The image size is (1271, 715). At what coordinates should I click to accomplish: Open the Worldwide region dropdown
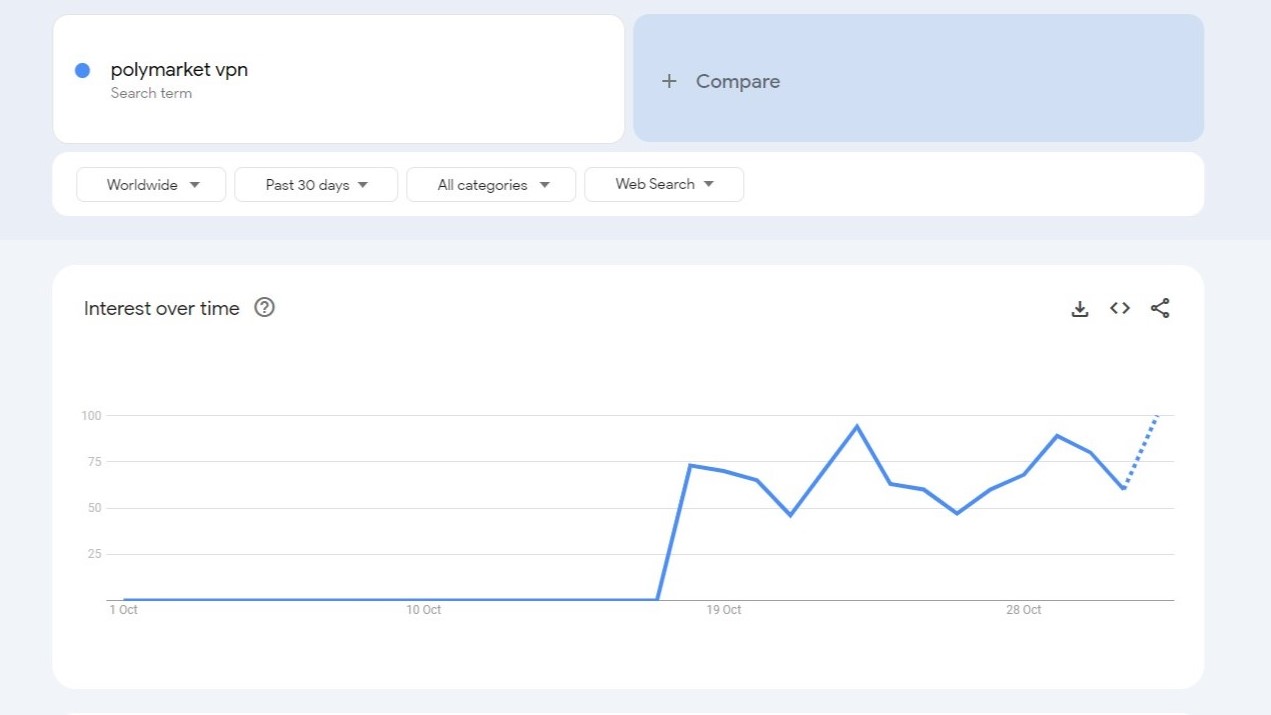click(151, 185)
